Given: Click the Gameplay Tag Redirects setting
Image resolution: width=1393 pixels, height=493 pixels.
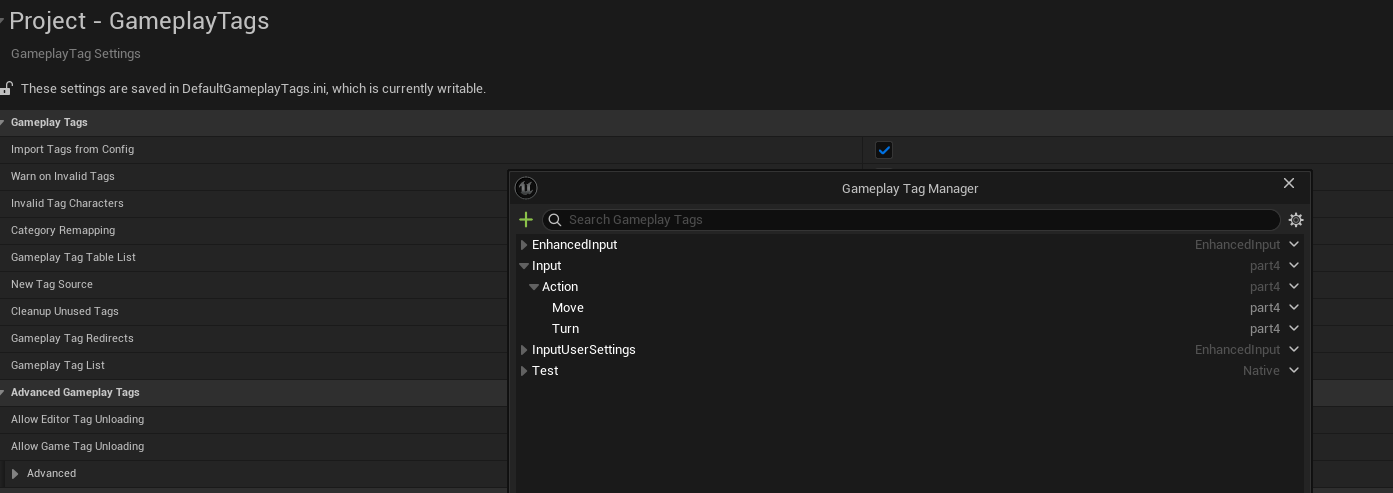Looking at the screenshot, I should 72,339.
